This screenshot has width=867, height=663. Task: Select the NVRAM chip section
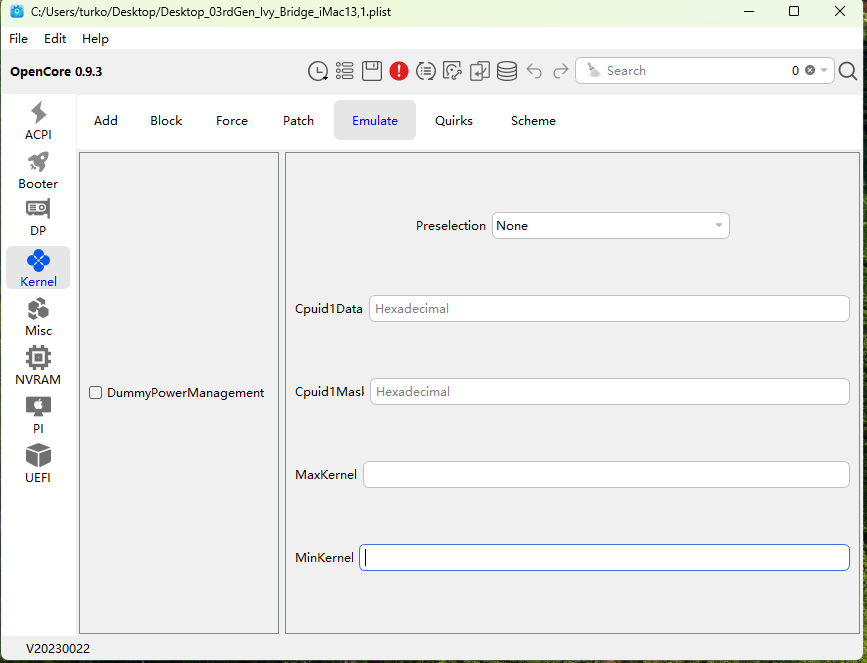38,366
